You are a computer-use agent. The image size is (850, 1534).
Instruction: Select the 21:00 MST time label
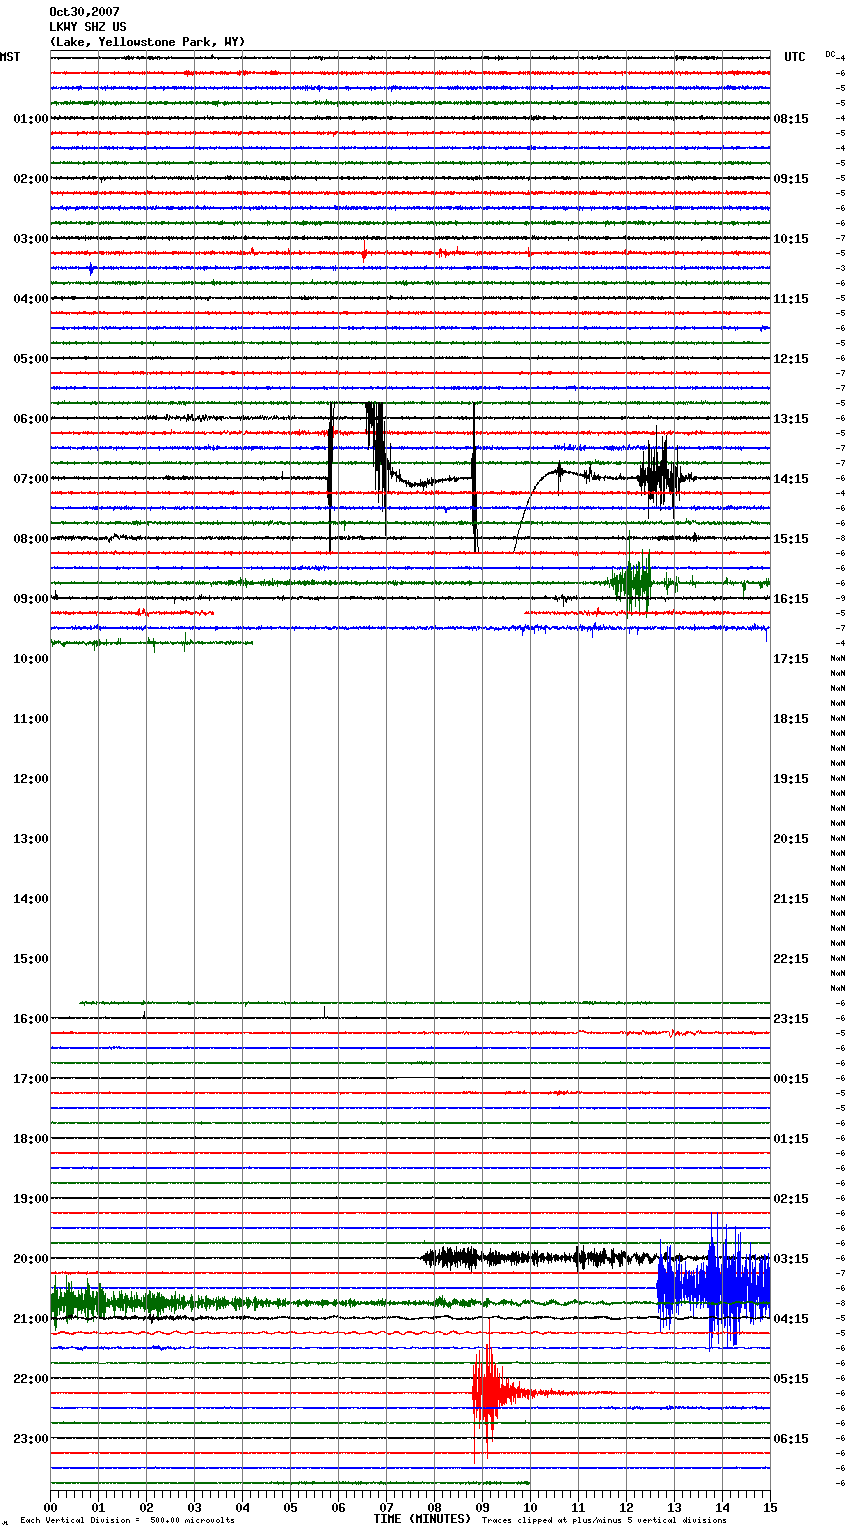click(31, 1319)
